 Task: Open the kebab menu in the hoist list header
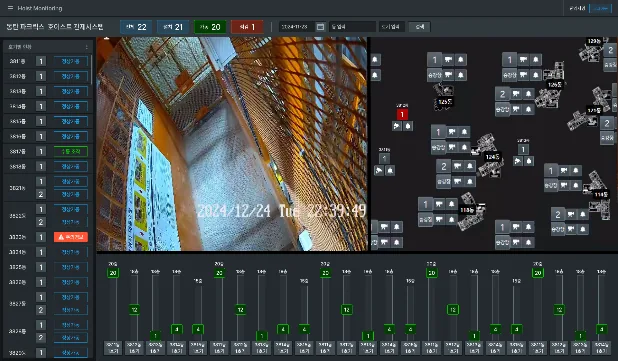[87, 47]
